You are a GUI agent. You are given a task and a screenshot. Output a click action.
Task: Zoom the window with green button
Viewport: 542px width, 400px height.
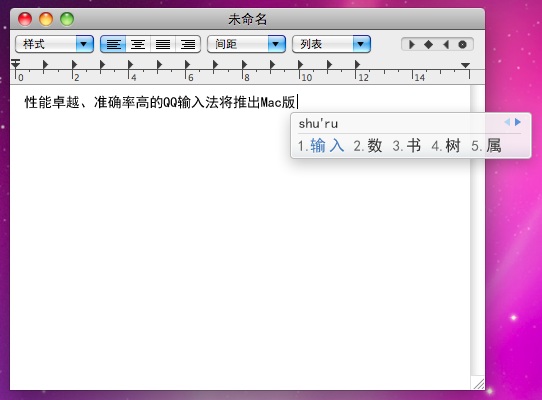pyautogui.click(x=67, y=19)
